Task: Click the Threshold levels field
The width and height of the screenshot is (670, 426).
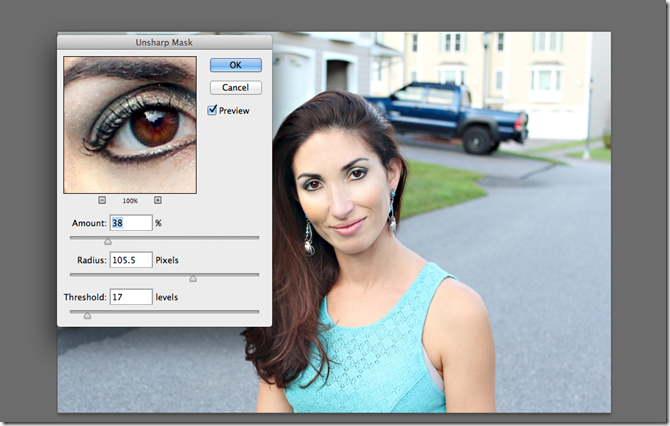Action: coord(131,297)
